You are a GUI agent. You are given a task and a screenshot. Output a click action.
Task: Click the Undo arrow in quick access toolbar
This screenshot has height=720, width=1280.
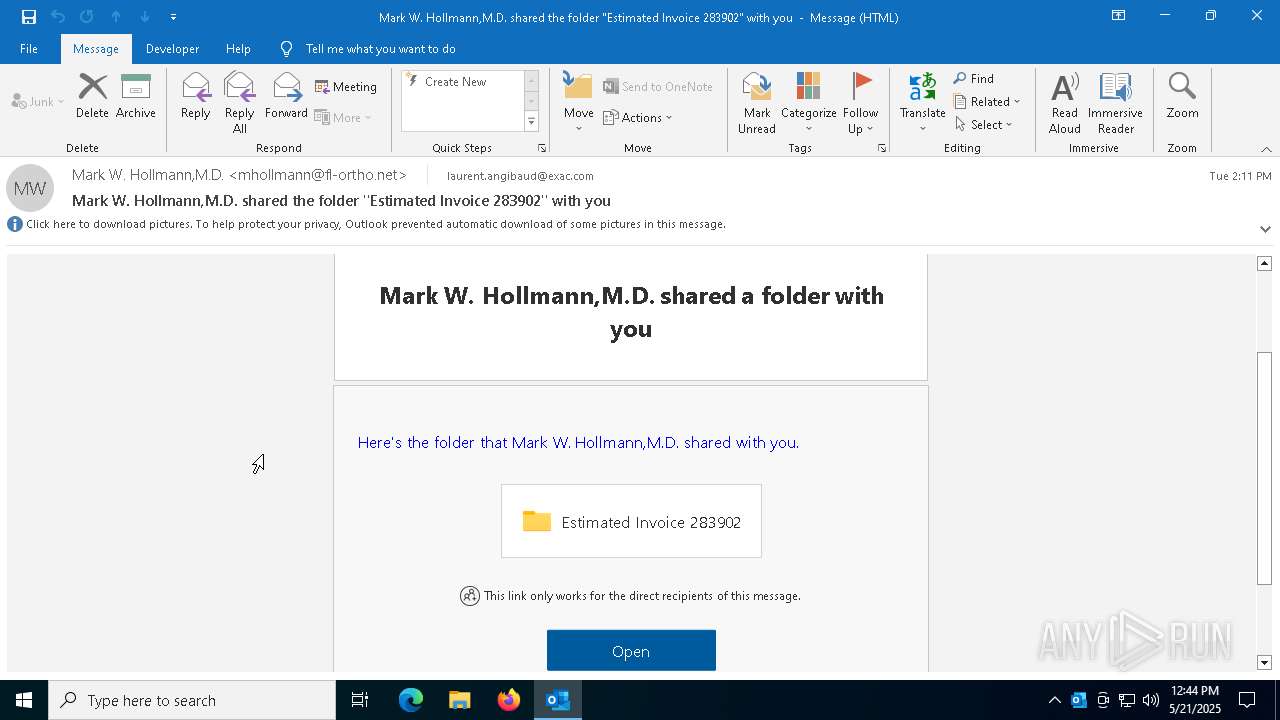(58, 17)
